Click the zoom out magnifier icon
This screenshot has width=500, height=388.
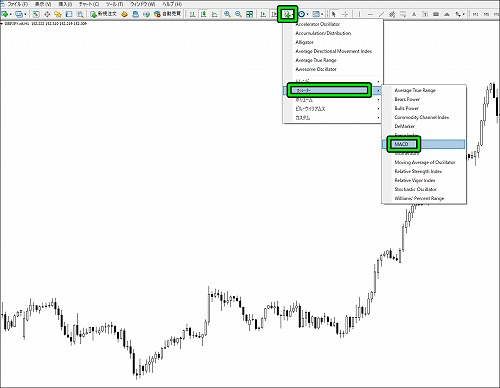click(x=238, y=14)
